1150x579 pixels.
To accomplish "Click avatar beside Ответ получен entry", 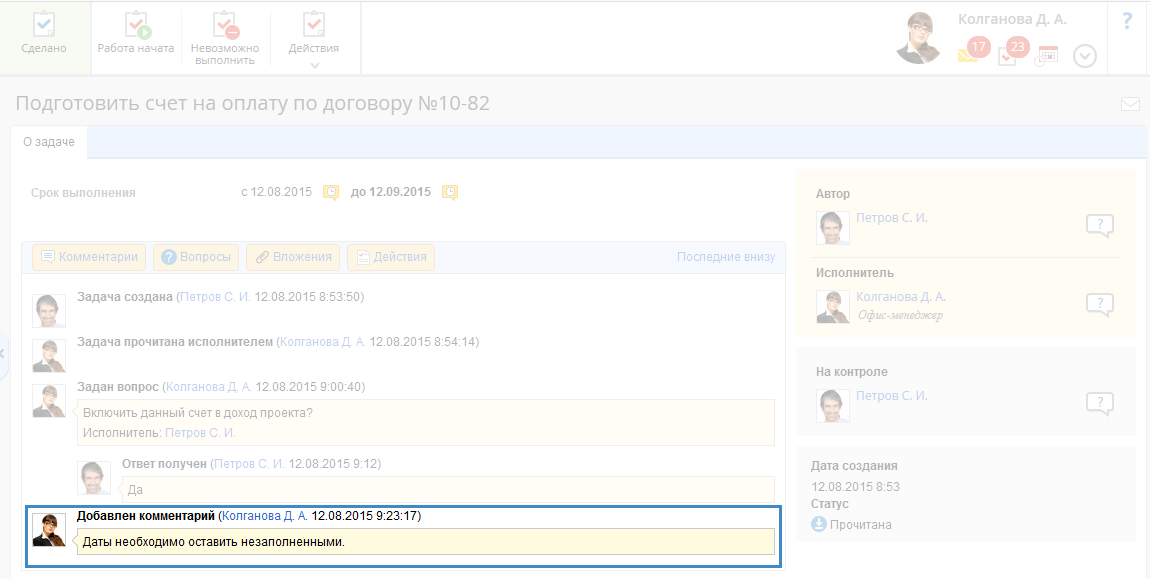I will coord(94,478).
